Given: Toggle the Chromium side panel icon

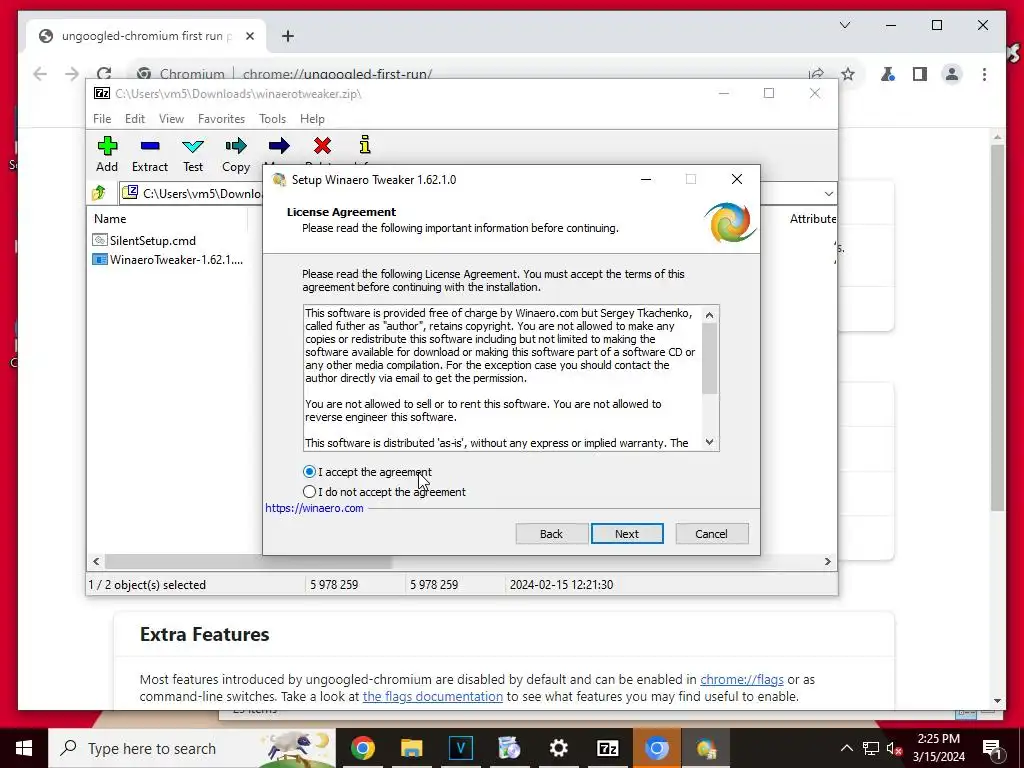Looking at the screenshot, I should 920,74.
